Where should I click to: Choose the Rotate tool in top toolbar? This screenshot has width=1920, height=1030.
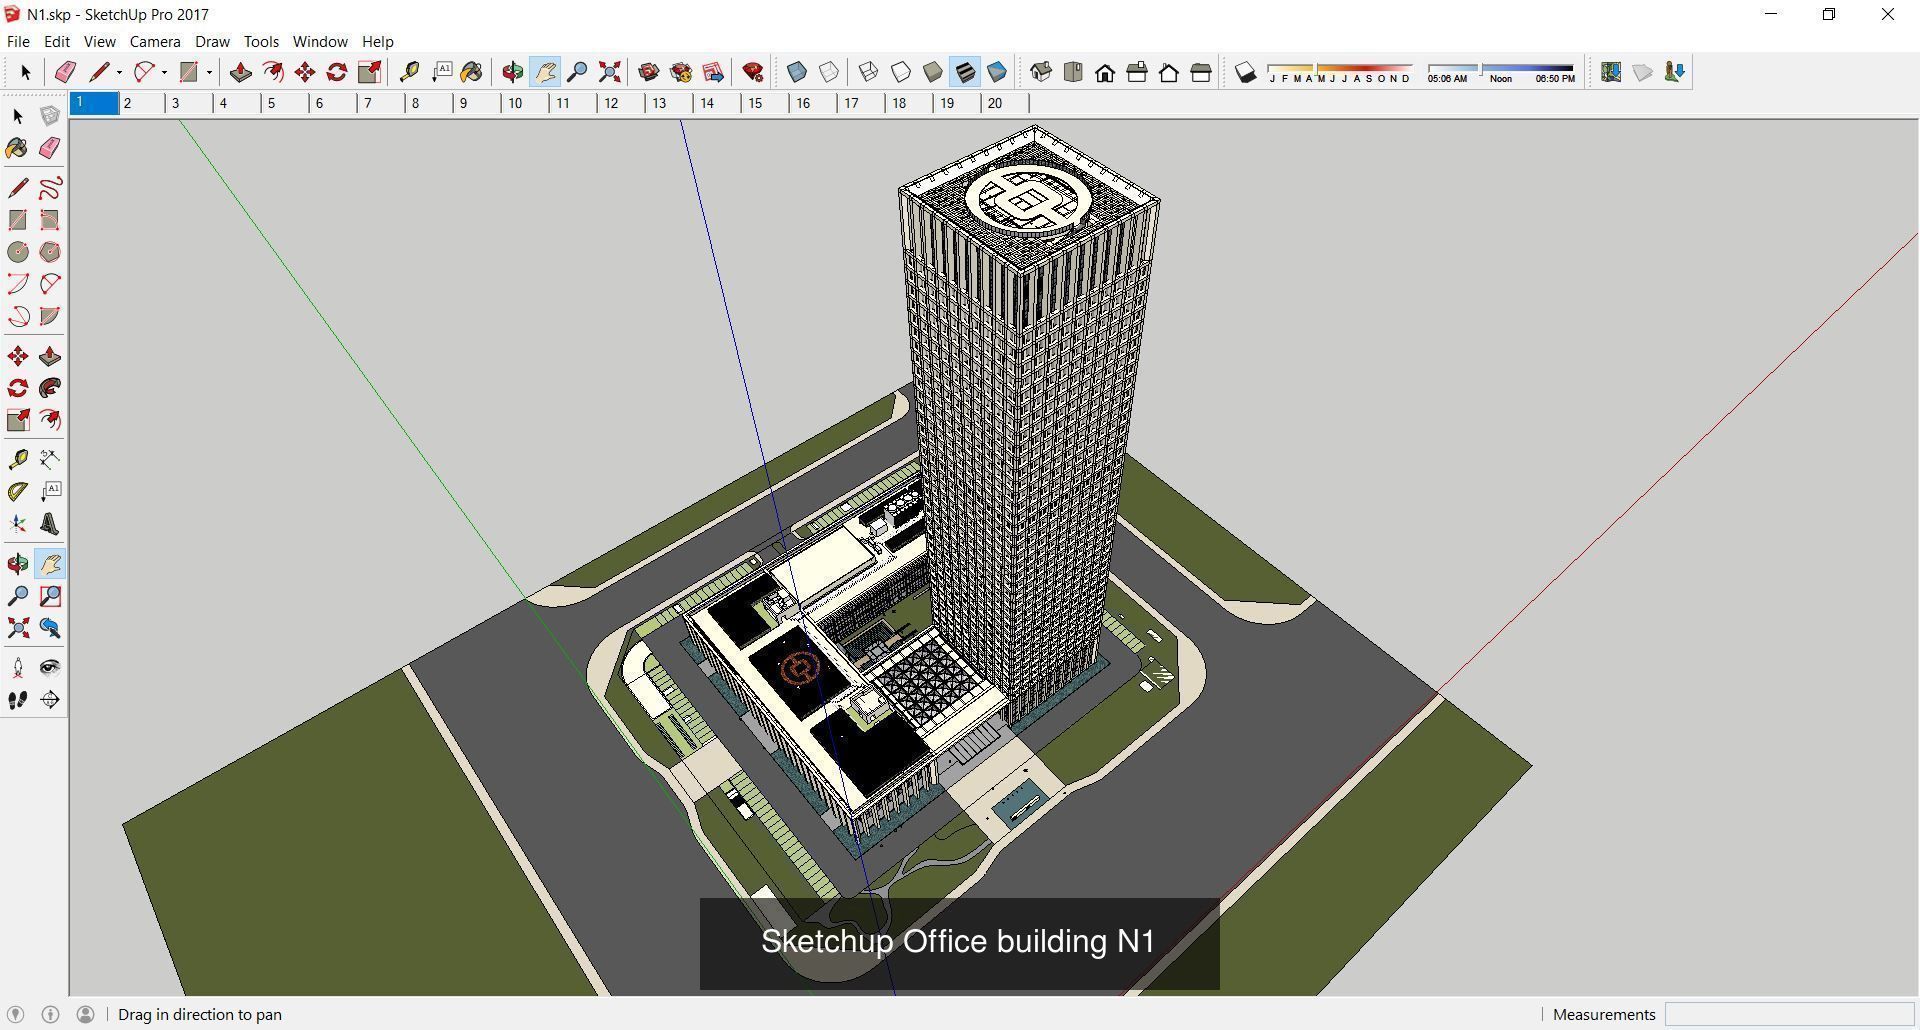tap(337, 72)
